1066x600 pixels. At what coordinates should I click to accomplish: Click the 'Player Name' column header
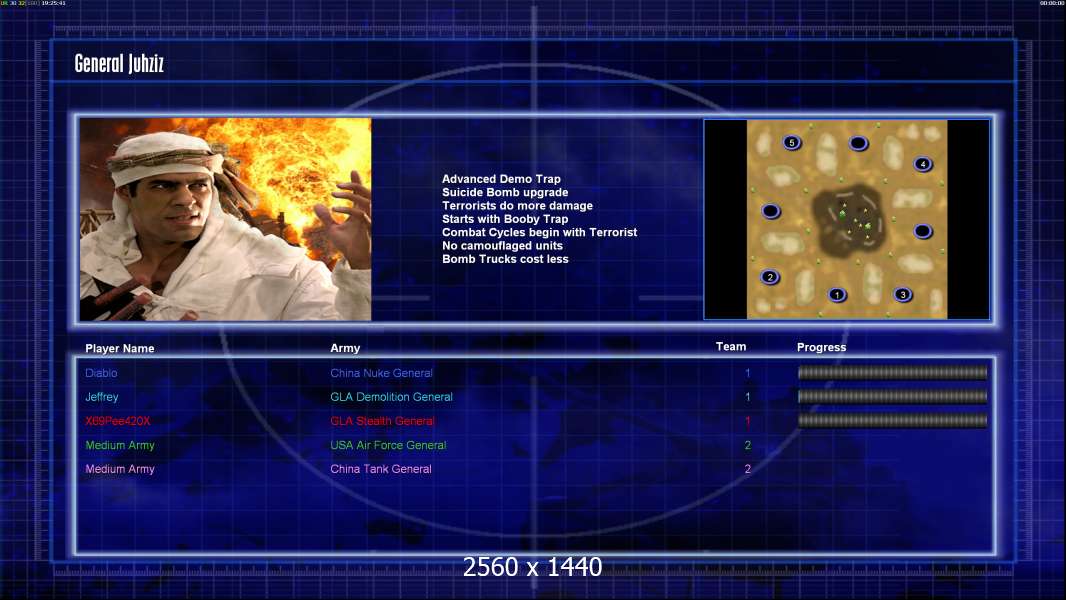point(120,349)
